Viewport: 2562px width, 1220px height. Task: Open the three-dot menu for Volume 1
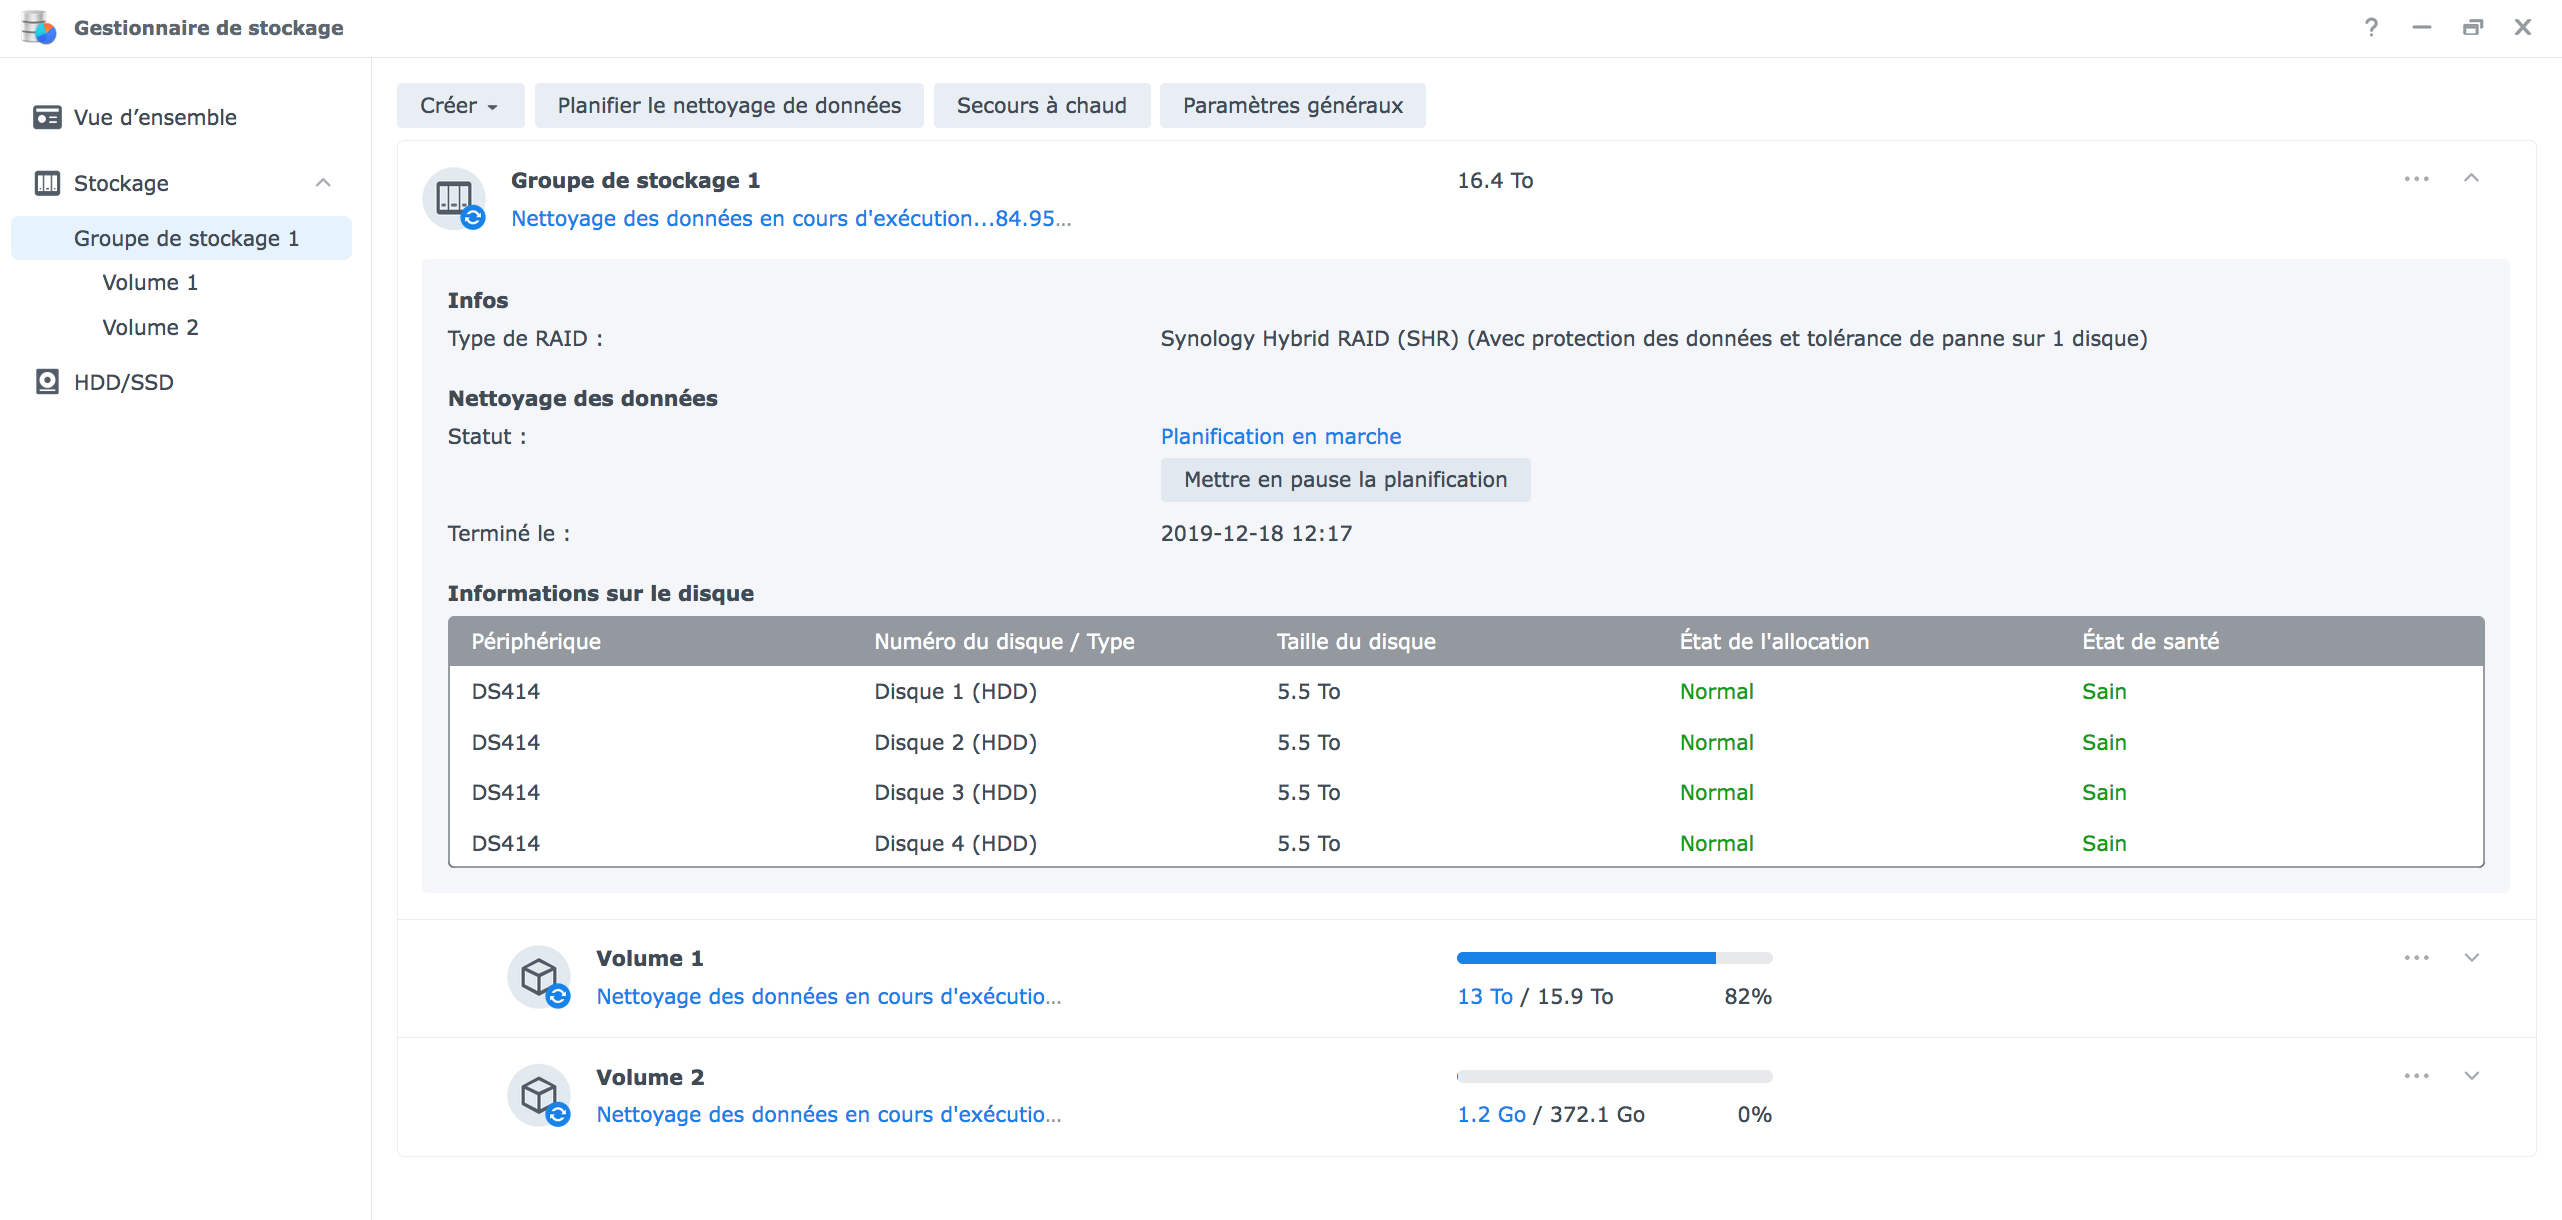tap(2416, 957)
